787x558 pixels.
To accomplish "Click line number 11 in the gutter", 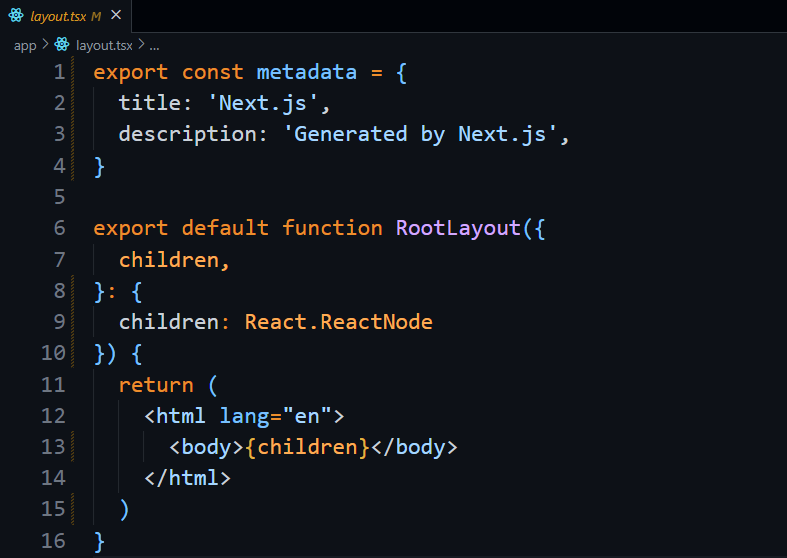I will pyautogui.click(x=53, y=384).
